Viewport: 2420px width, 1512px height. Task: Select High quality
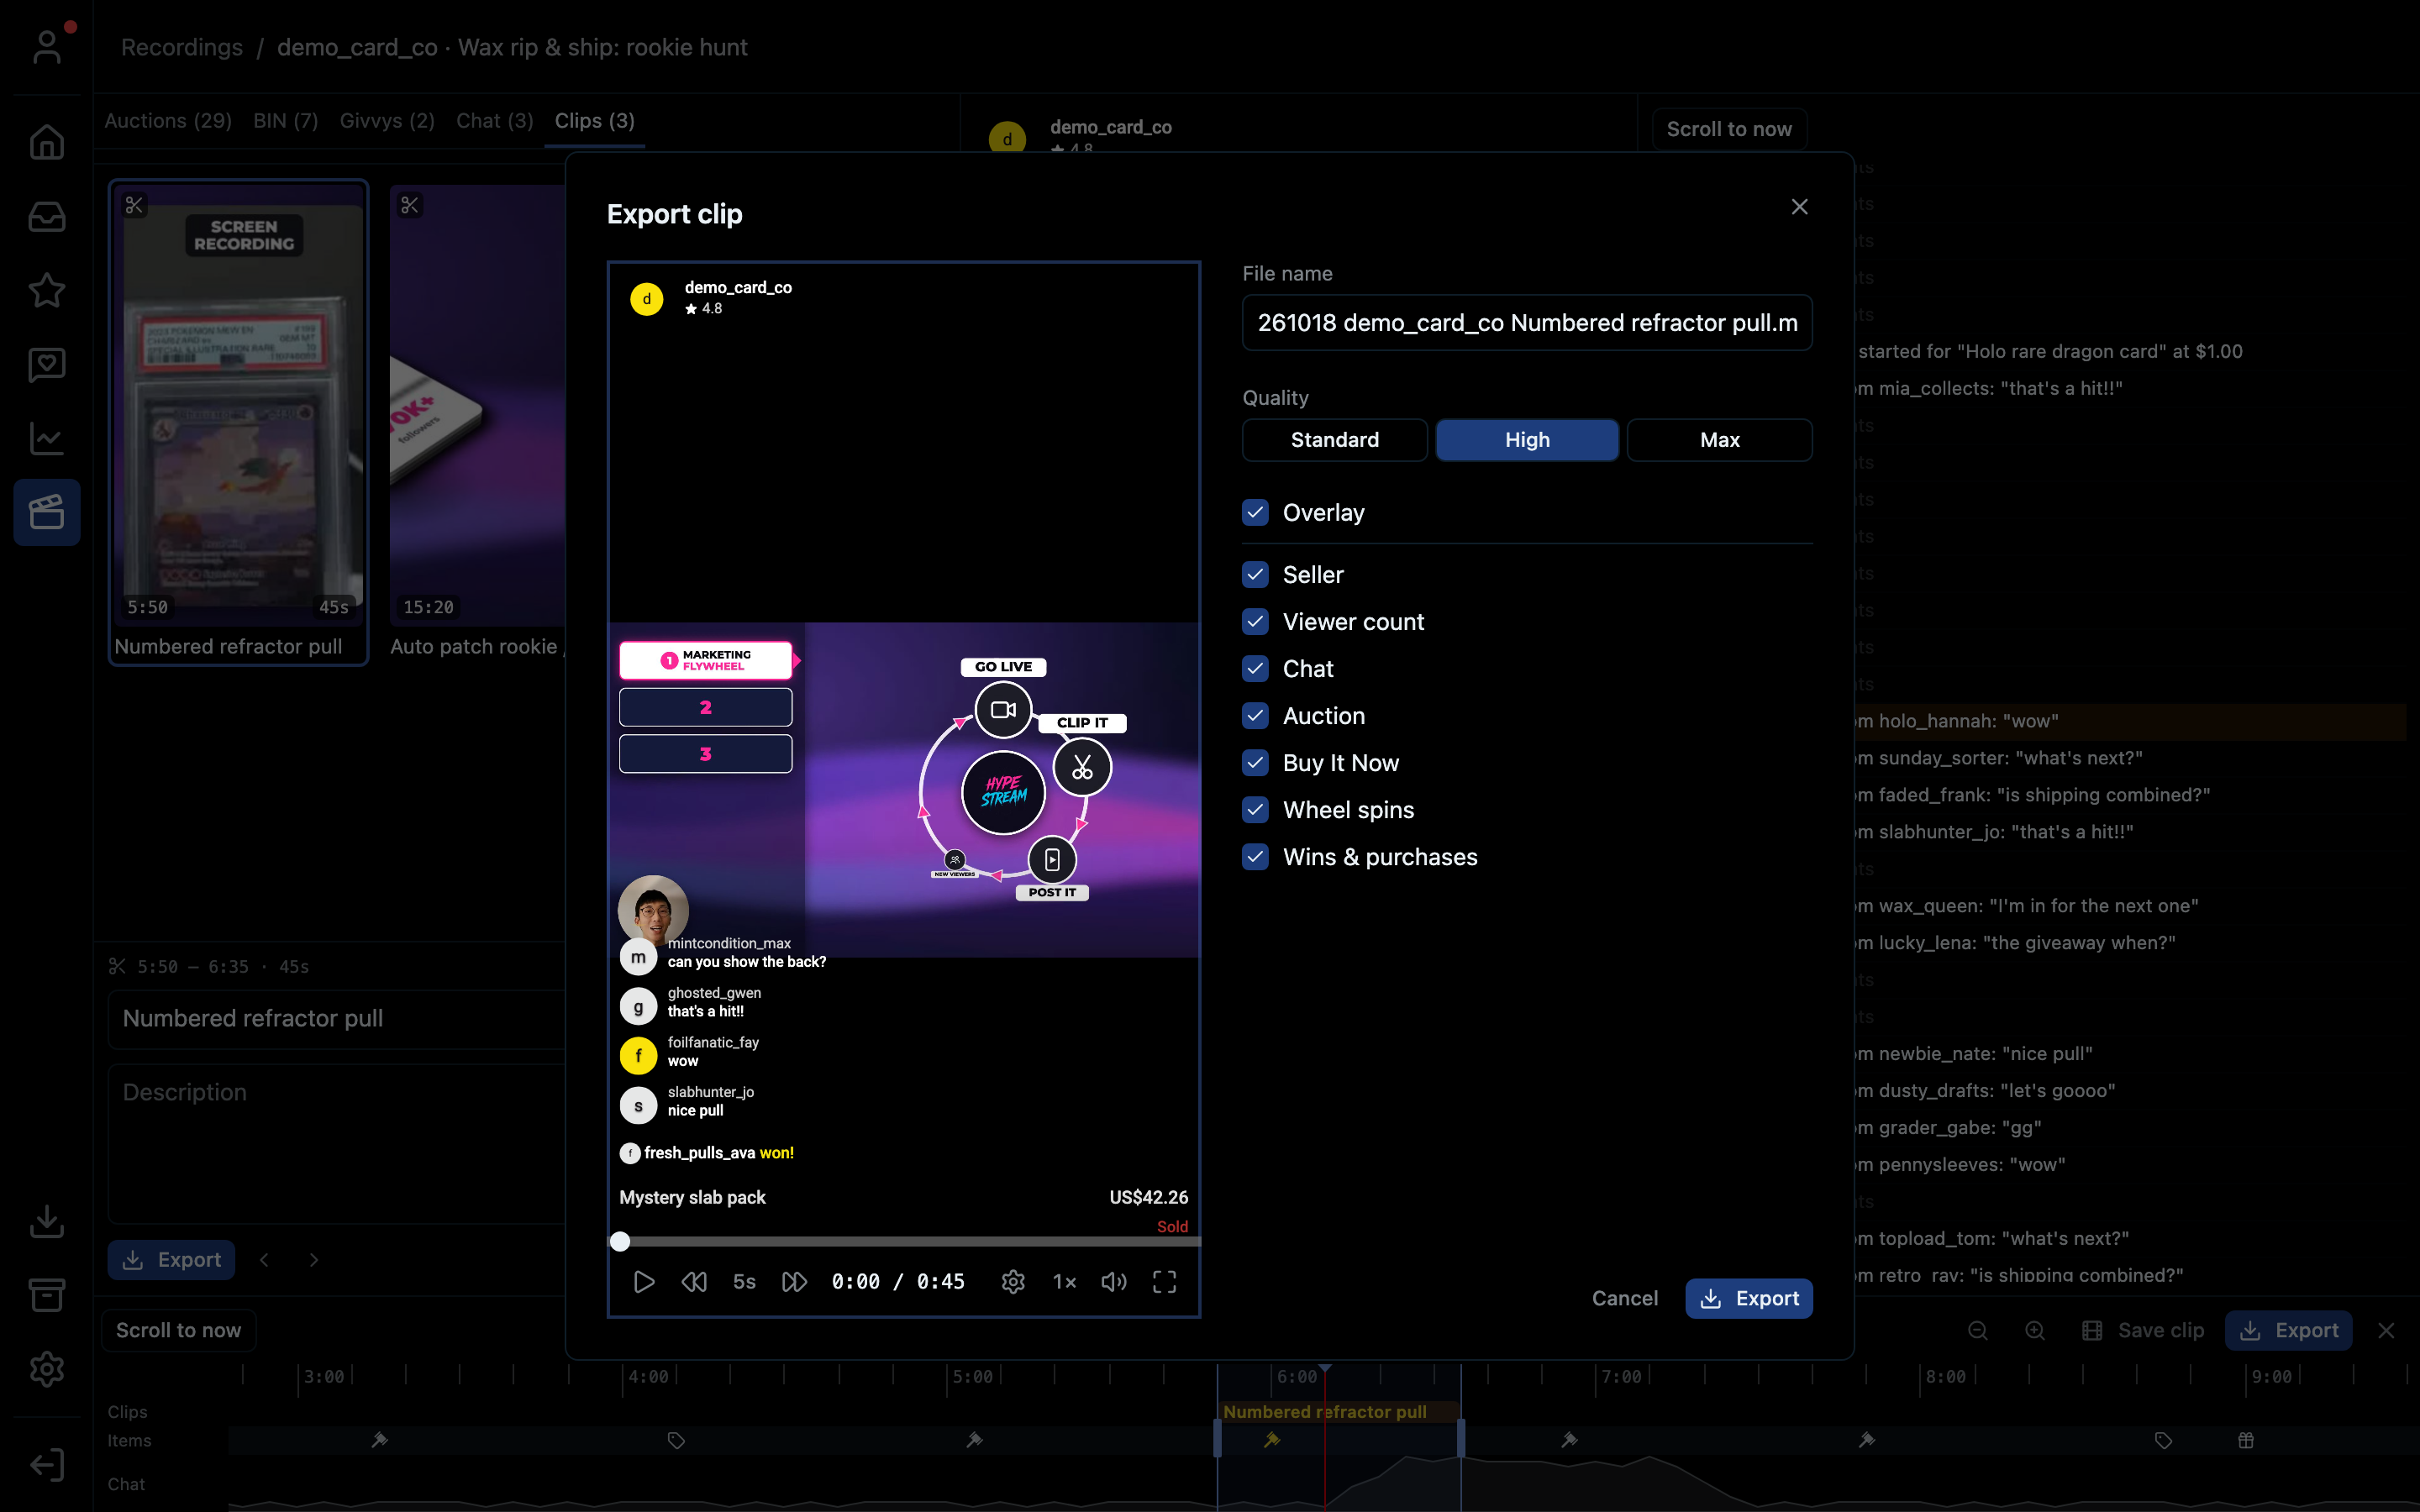click(x=1527, y=440)
